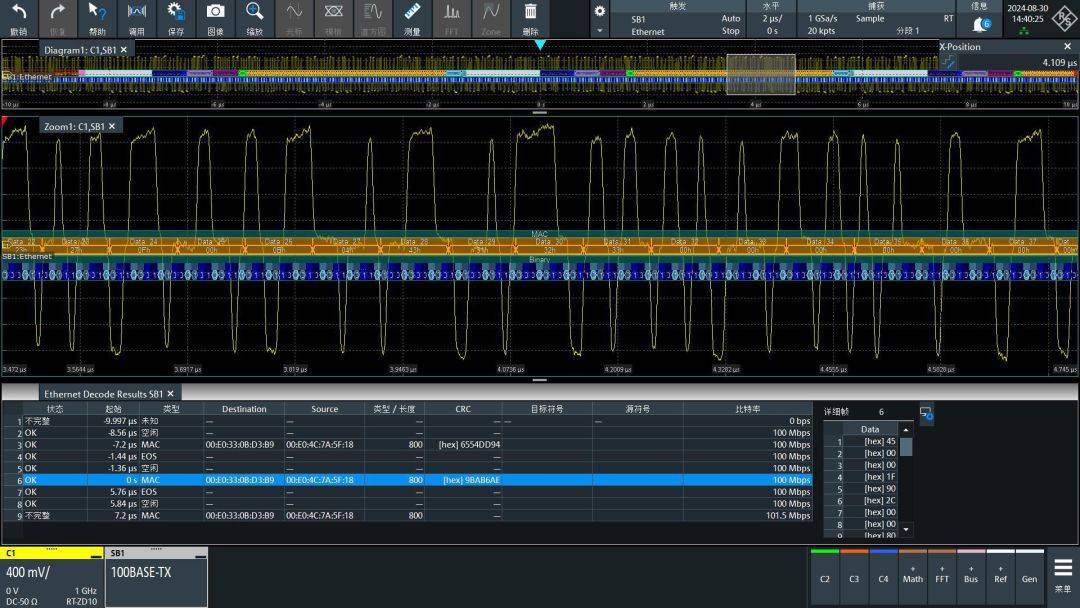Click the Delete (删除) trash icon
This screenshot has height=608, width=1080.
[x=531, y=17]
